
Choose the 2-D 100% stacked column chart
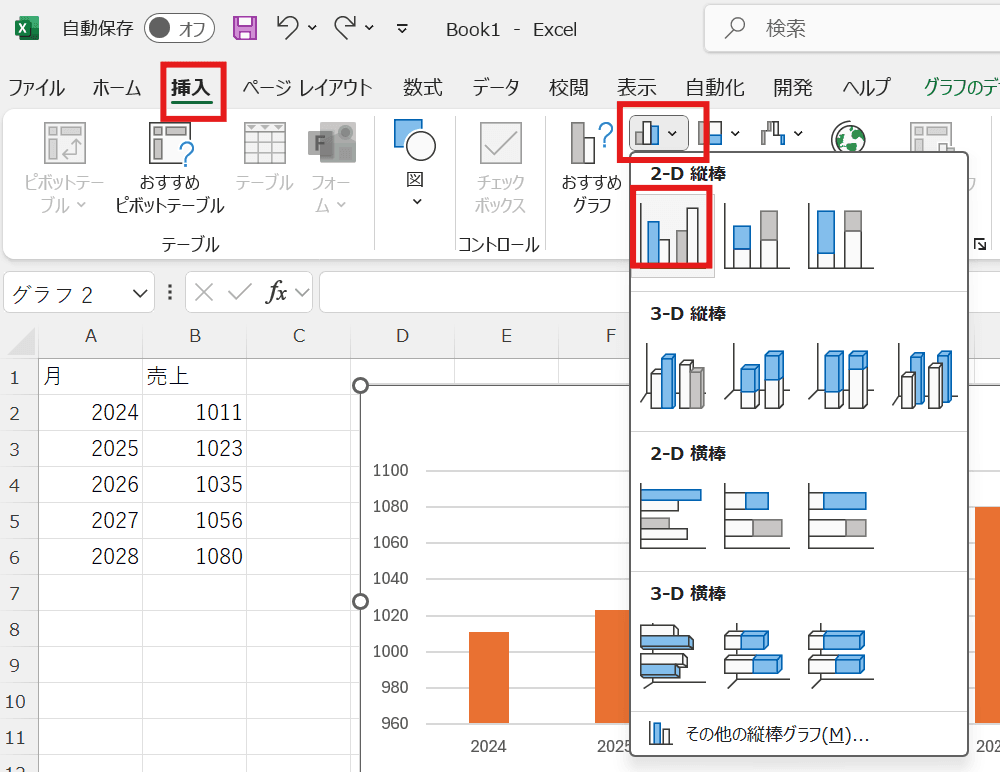[840, 238]
